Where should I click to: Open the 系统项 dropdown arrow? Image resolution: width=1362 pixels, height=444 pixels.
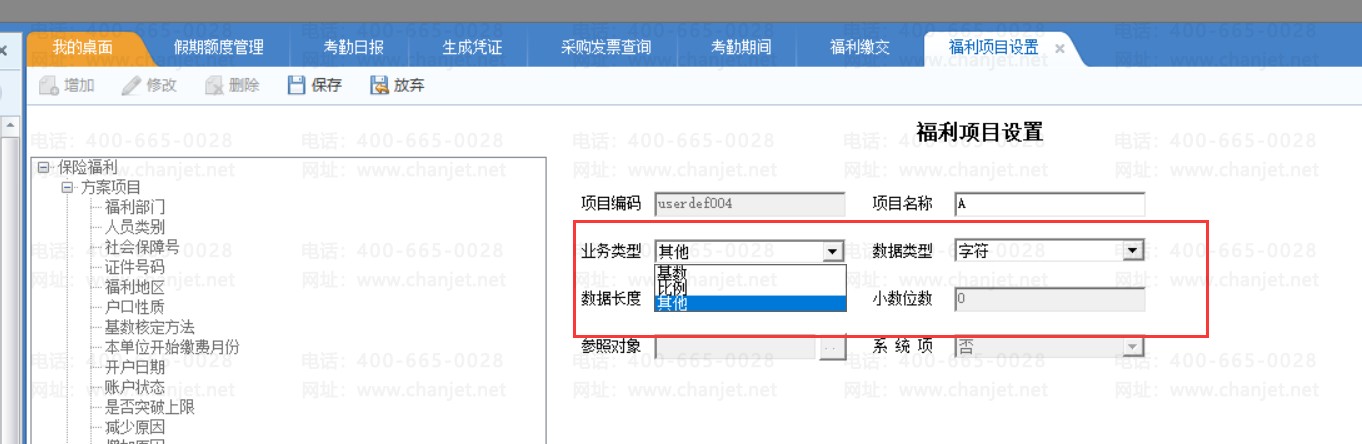[x=1132, y=347]
